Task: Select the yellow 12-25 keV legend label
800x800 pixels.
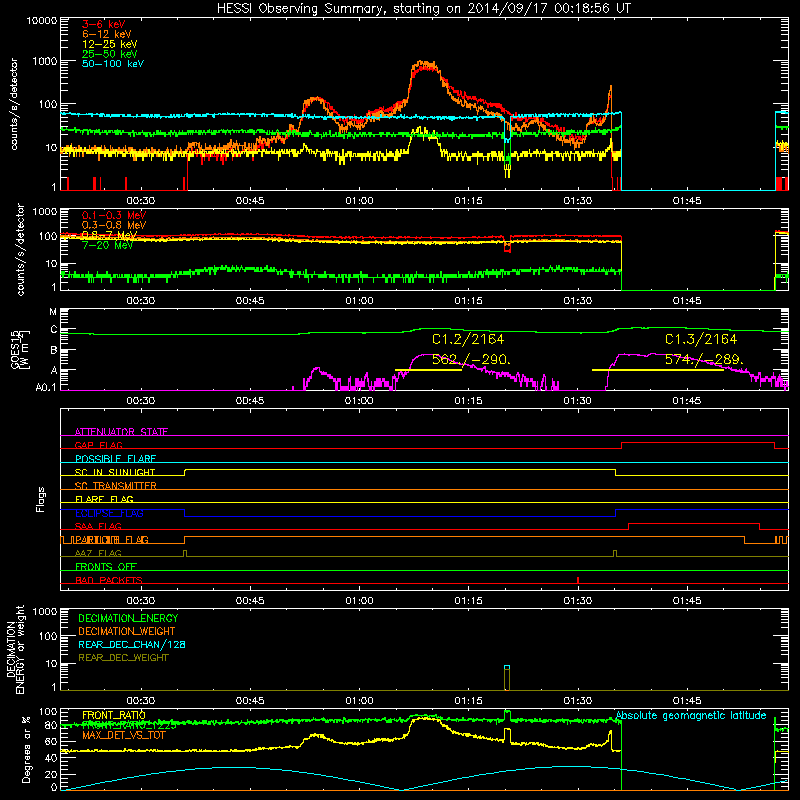Action: [x=109, y=44]
